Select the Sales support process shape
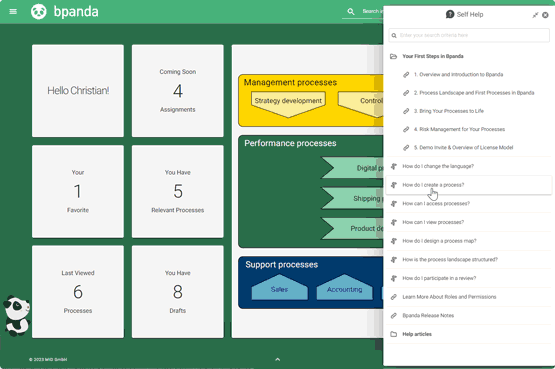555x369 pixels. click(x=279, y=287)
